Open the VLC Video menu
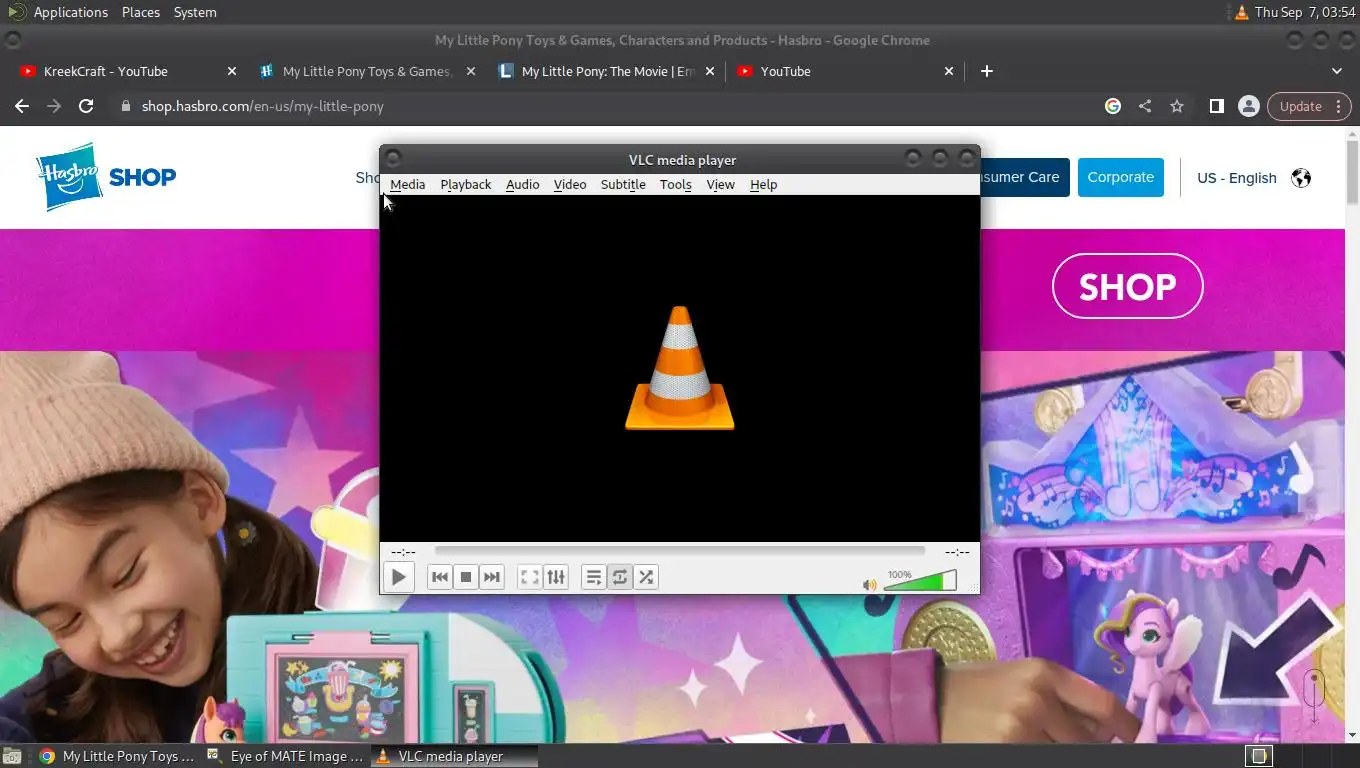The image size is (1360, 768). pos(570,184)
